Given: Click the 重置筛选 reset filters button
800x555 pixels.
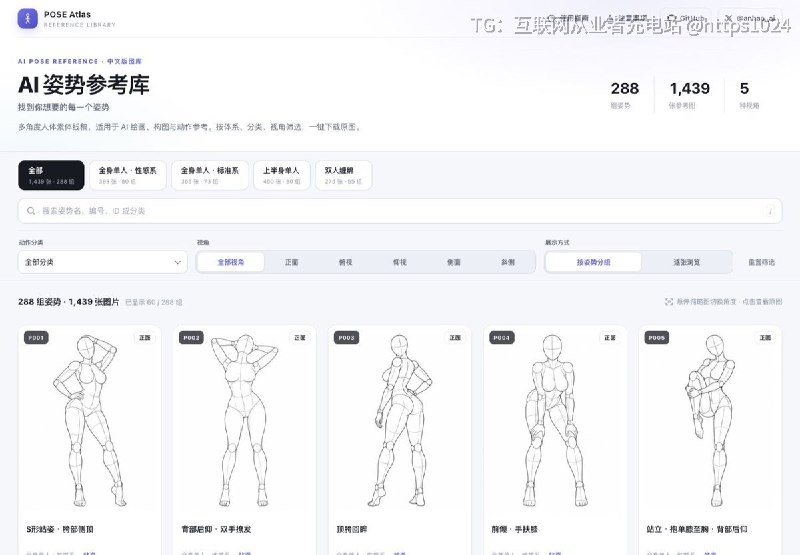Looking at the screenshot, I should click(x=761, y=262).
